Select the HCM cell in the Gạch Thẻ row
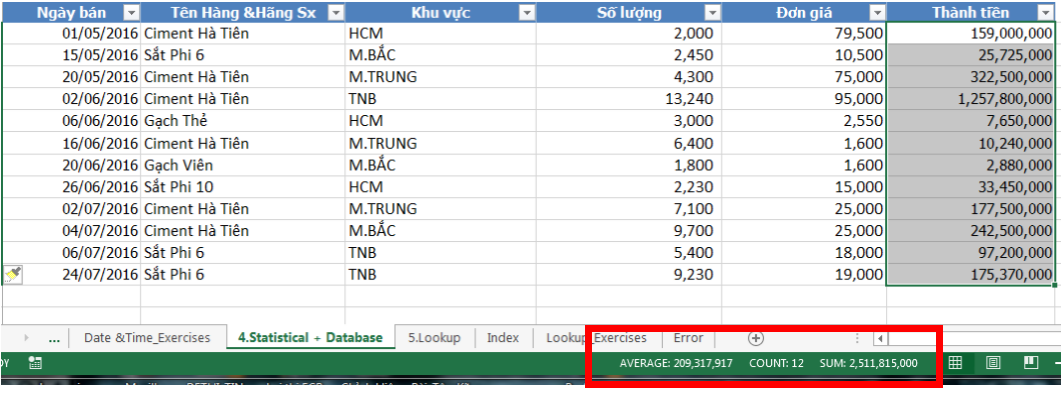 point(440,121)
